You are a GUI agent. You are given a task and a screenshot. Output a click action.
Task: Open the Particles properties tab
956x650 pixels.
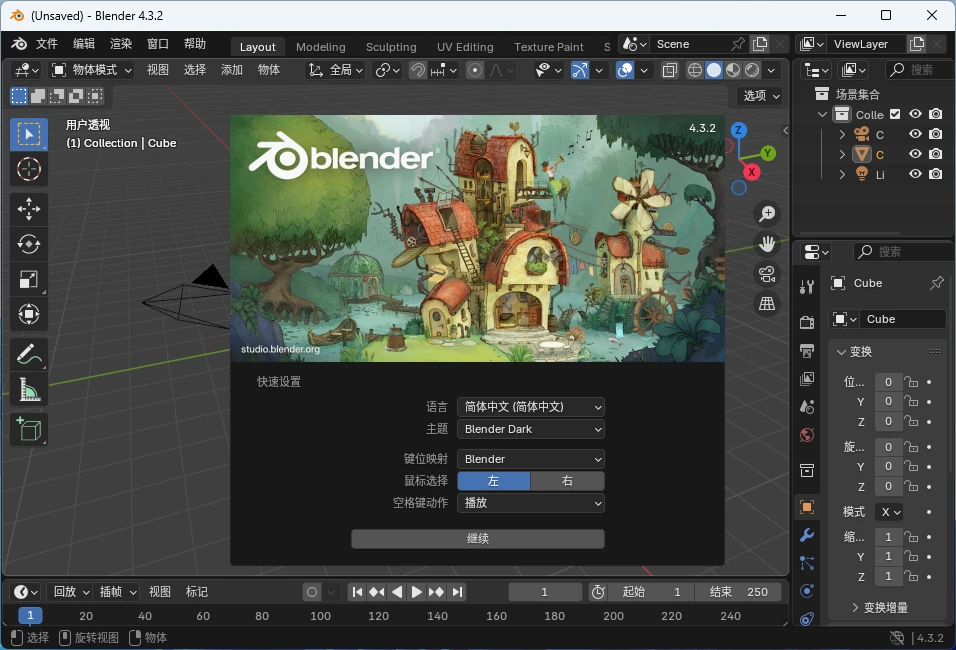(807, 563)
